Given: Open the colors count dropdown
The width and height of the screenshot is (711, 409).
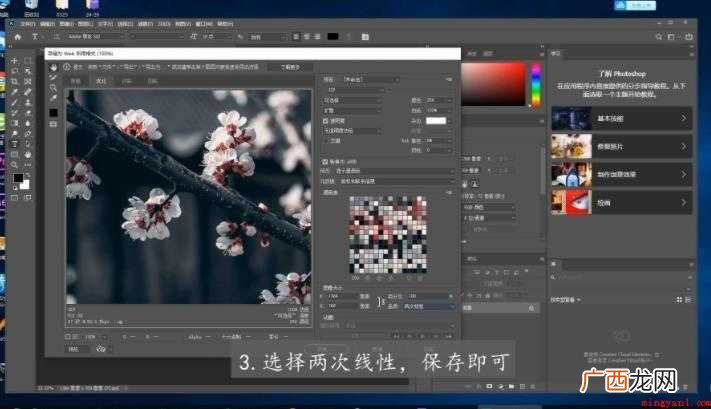Looking at the screenshot, I should [x=439, y=100].
